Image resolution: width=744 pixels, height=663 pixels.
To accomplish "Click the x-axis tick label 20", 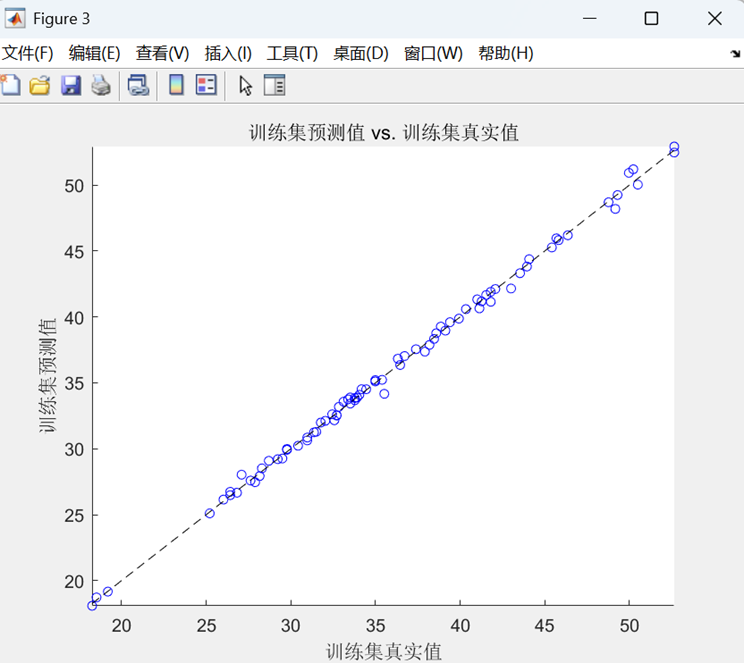I will coord(121,626).
